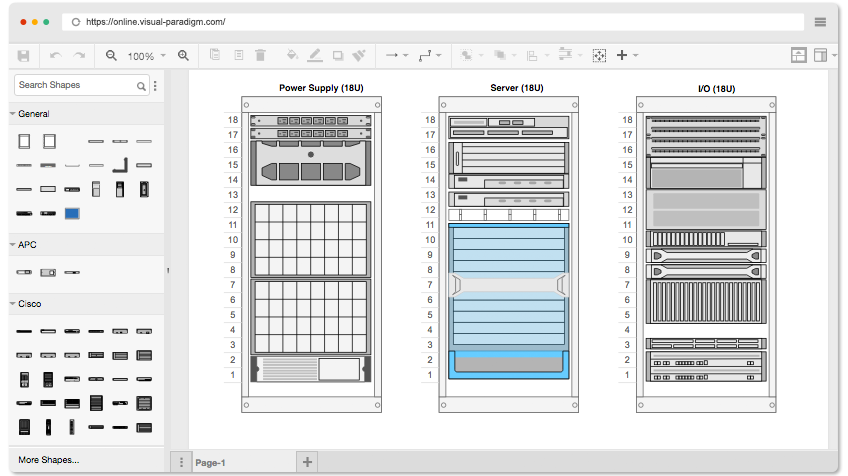Zoom out of the canvas
Image resolution: width=848 pixels, height=476 pixels.
coord(111,56)
